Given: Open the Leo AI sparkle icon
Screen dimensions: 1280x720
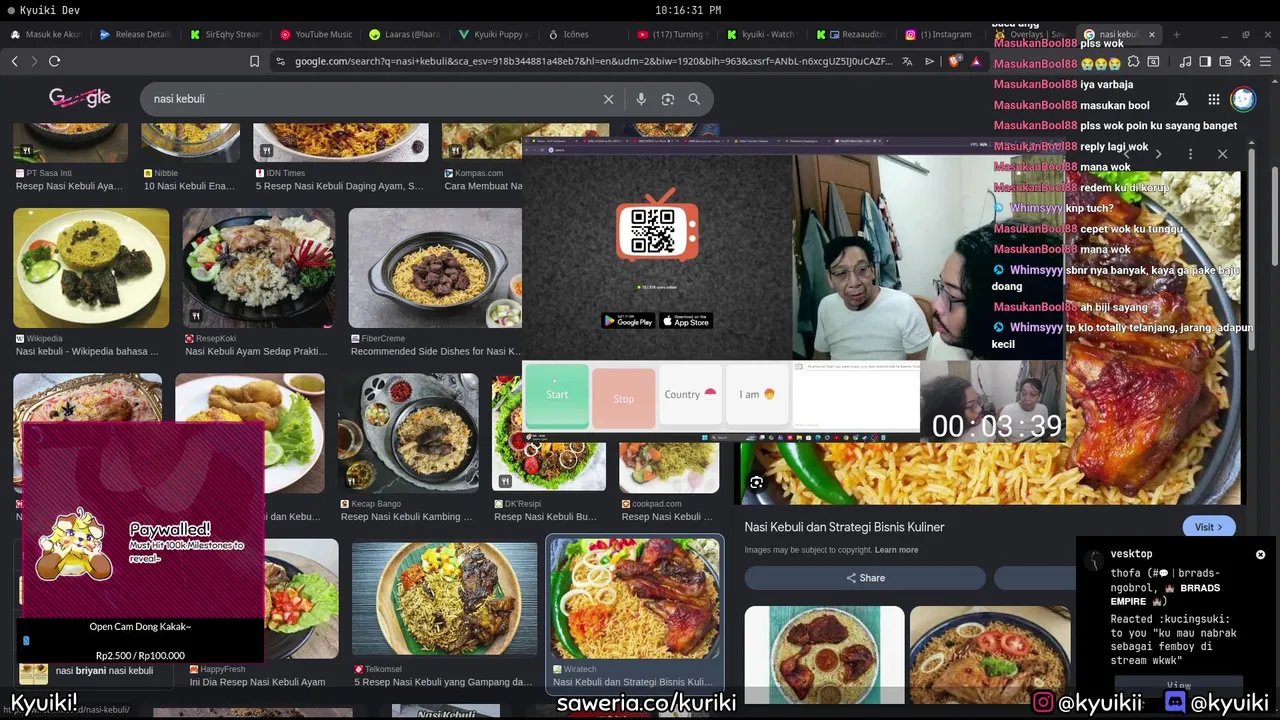Looking at the screenshot, I should 1245,61.
